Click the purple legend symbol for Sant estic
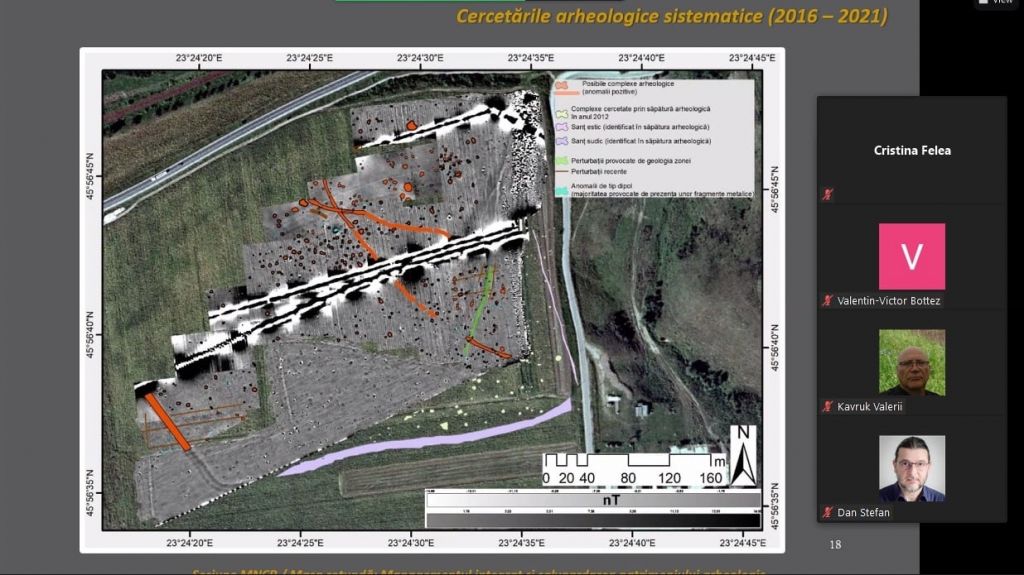 pos(561,127)
